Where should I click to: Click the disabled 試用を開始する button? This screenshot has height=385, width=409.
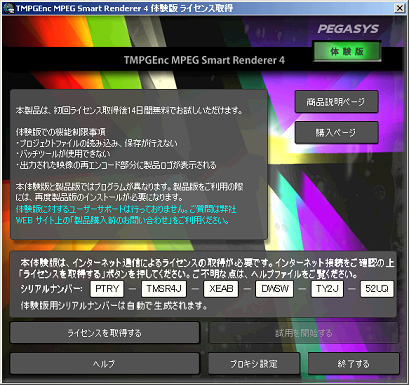pos(304,333)
